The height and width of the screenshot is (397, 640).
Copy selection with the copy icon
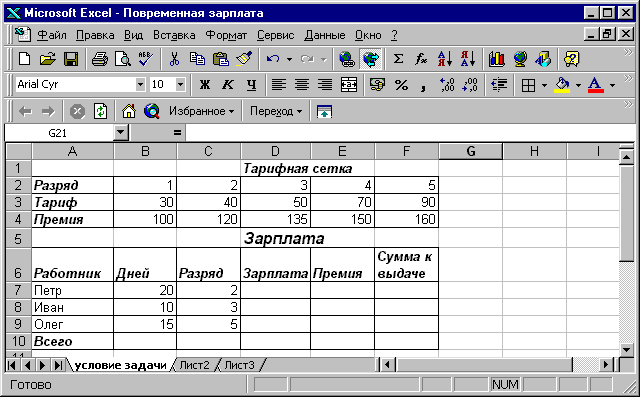[x=198, y=59]
